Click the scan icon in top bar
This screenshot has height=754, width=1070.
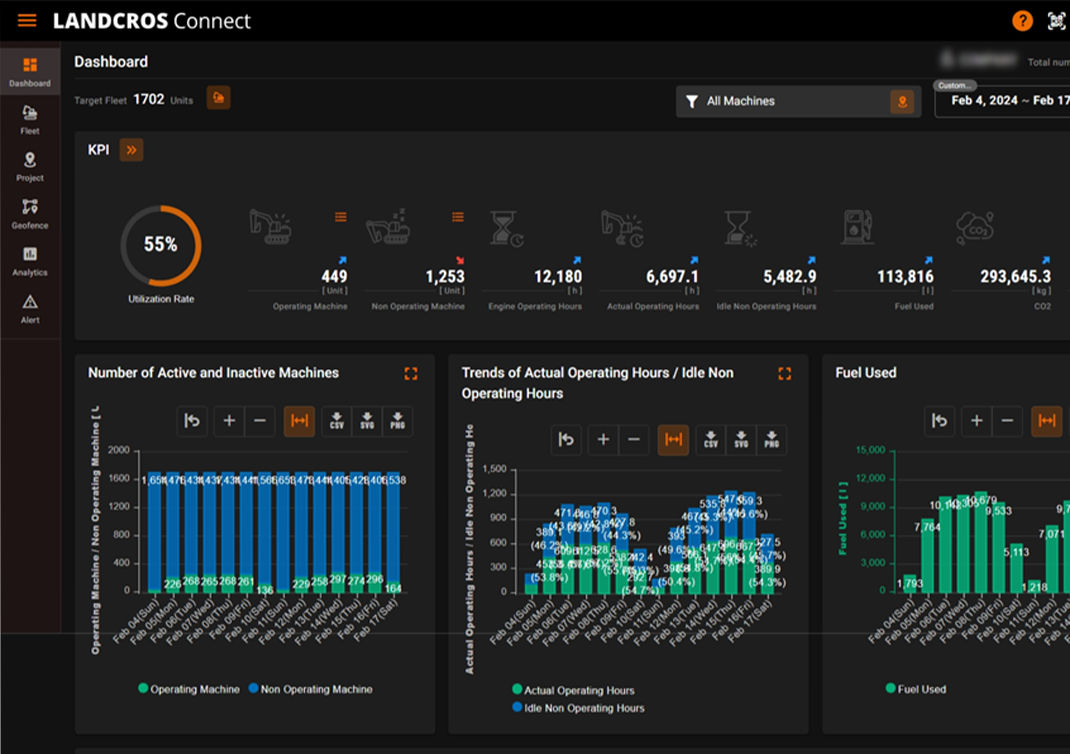1056,21
